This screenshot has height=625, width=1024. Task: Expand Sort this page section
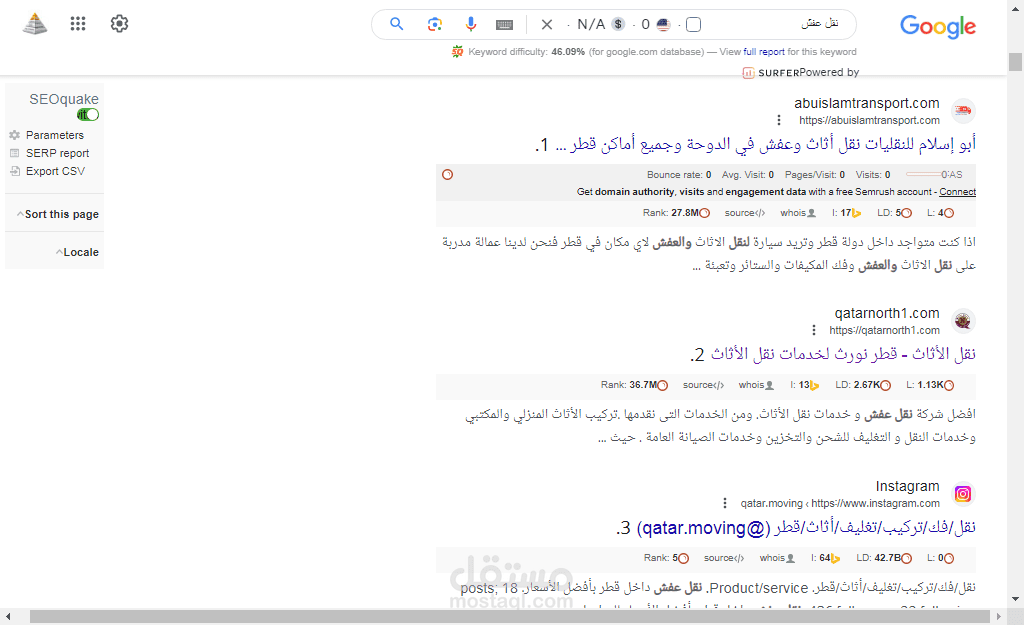pos(57,214)
